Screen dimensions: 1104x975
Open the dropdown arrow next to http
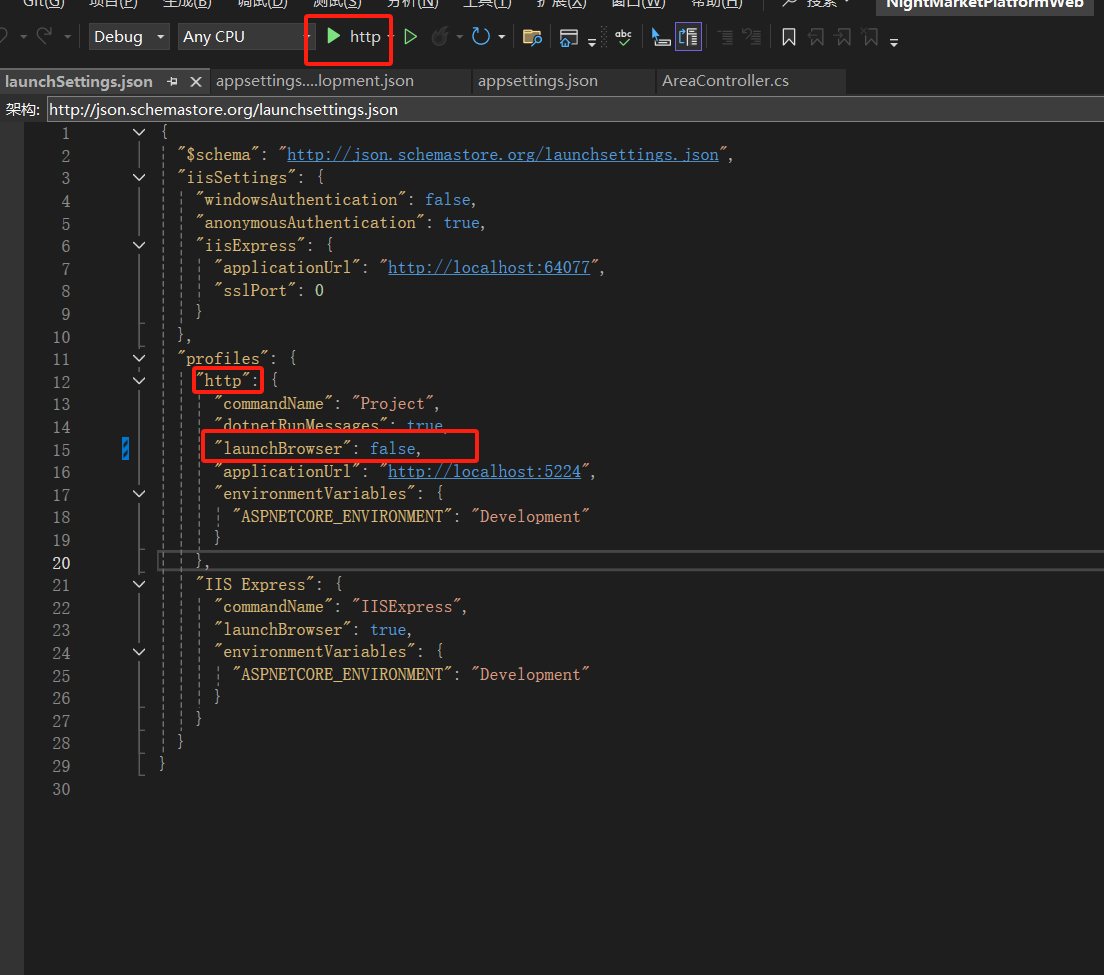tap(391, 37)
